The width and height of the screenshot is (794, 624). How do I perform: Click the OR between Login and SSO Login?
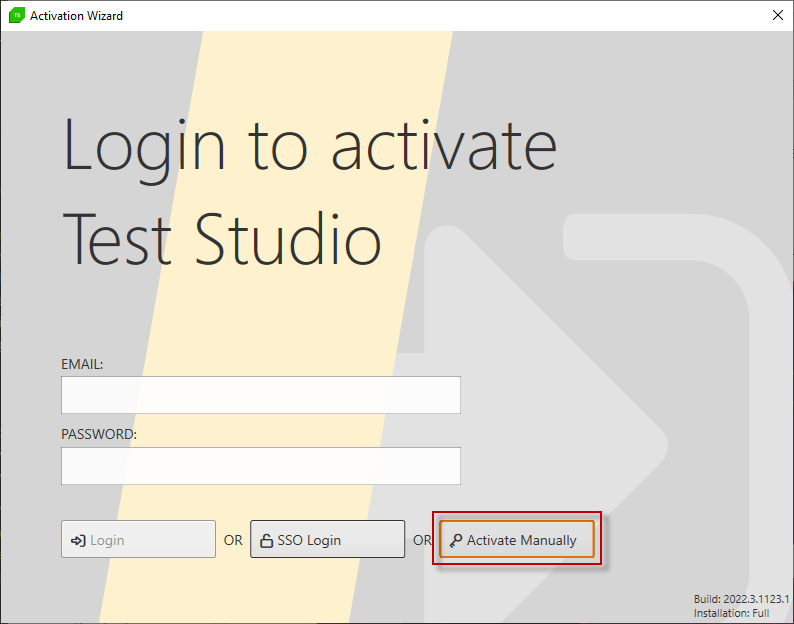pyautogui.click(x=233, y=540)
